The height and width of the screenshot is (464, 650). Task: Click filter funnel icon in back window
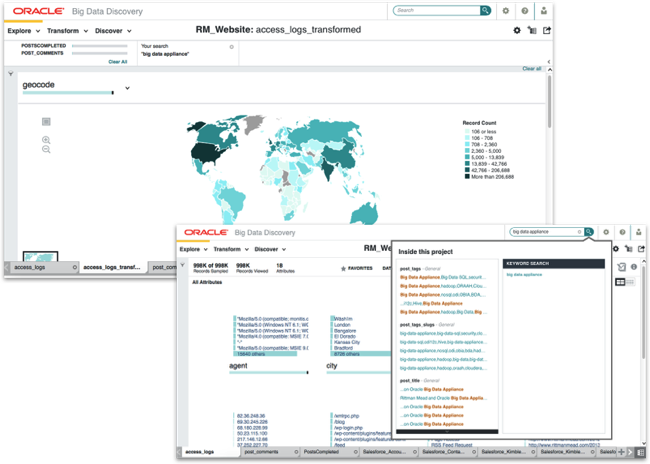11,74
